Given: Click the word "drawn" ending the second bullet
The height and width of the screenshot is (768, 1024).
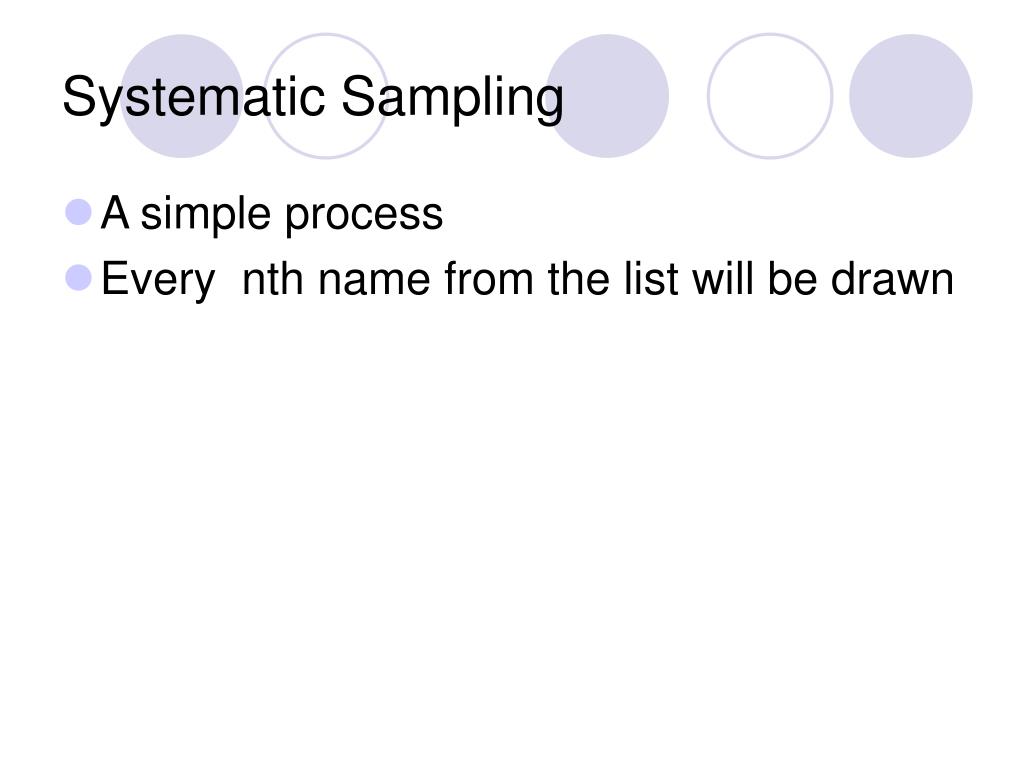Looking at the screenshot, I should pos(892,279).
